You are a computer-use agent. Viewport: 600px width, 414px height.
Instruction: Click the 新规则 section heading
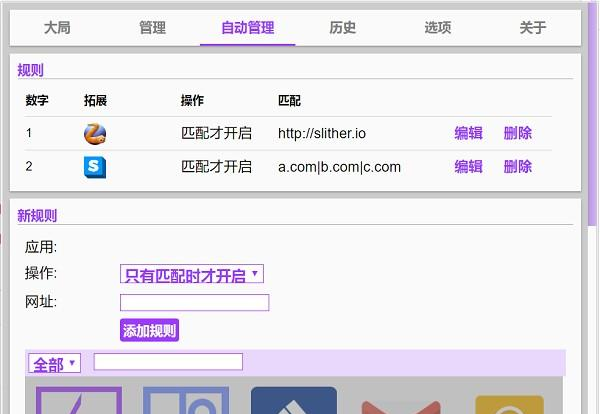pos(37,215)
